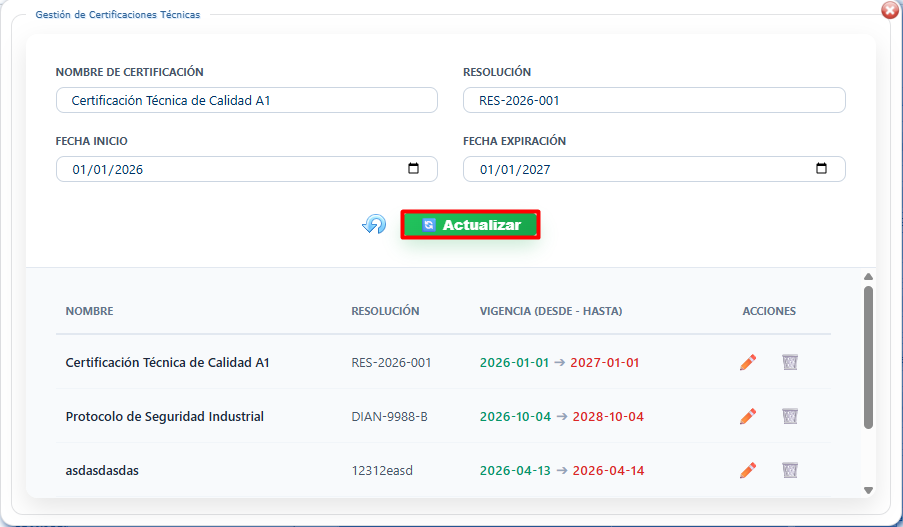
Task: Edit the asdasdasdas certification row
Action: (748, 470)
